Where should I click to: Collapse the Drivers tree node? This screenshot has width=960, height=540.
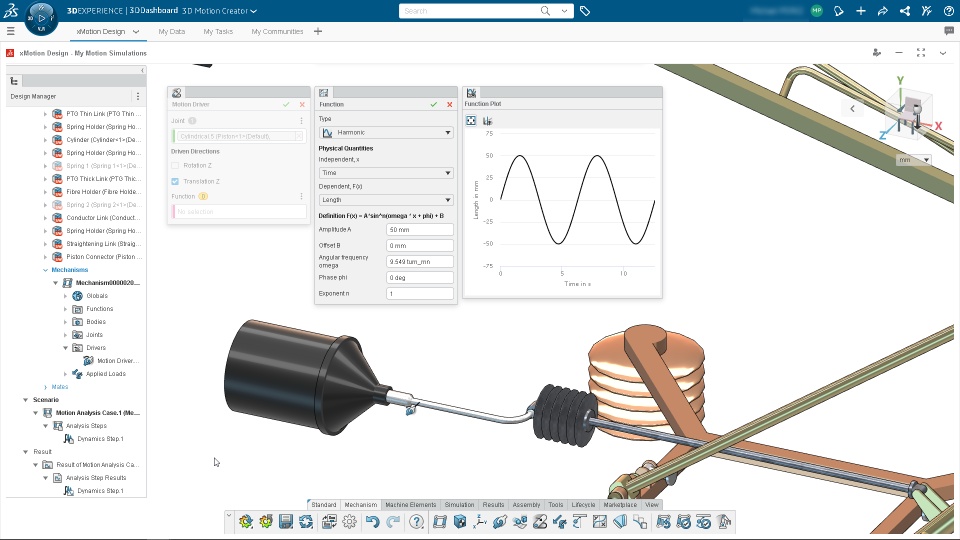pos(66,348)
